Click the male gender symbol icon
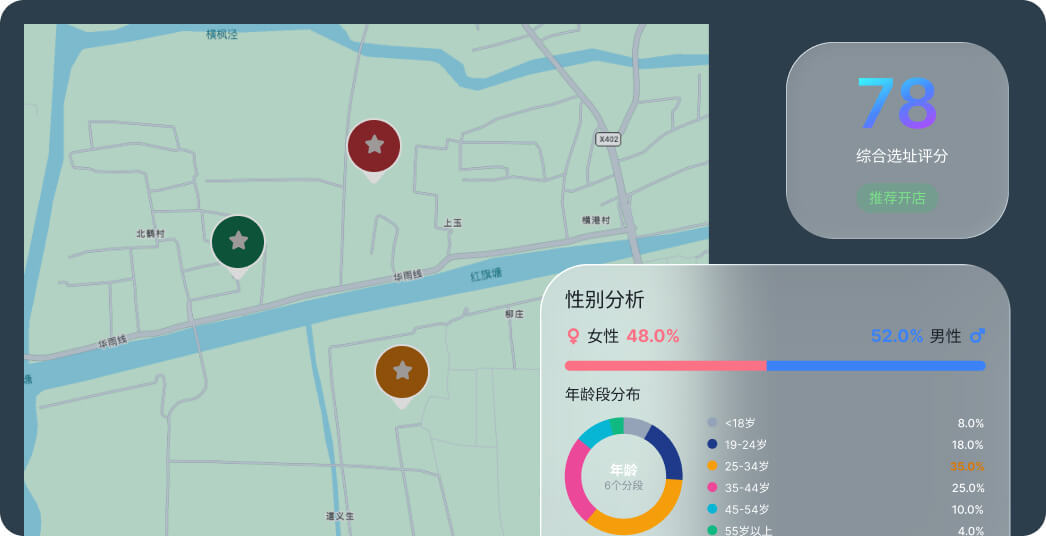This screenshot has width=1046, height=536. coord(977,336)
